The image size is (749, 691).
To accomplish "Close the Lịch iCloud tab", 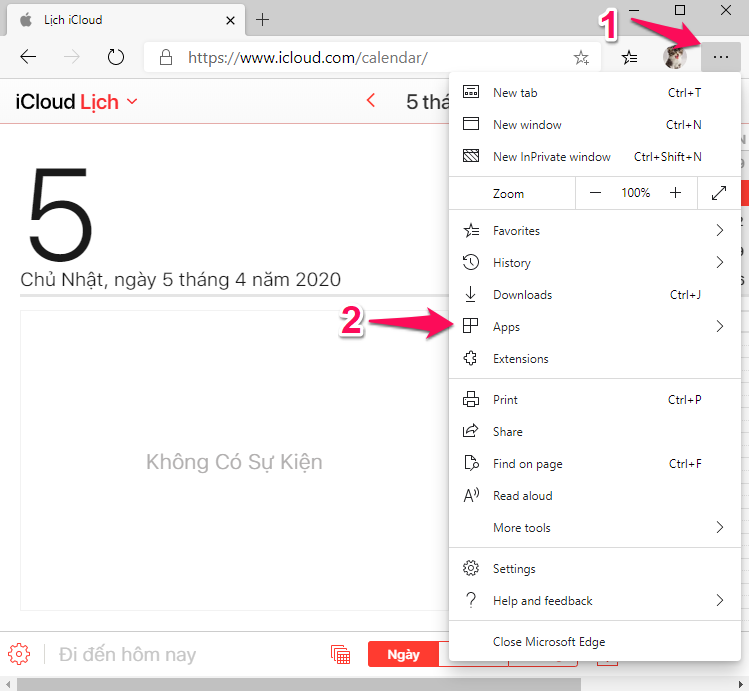I will (230, 20).
